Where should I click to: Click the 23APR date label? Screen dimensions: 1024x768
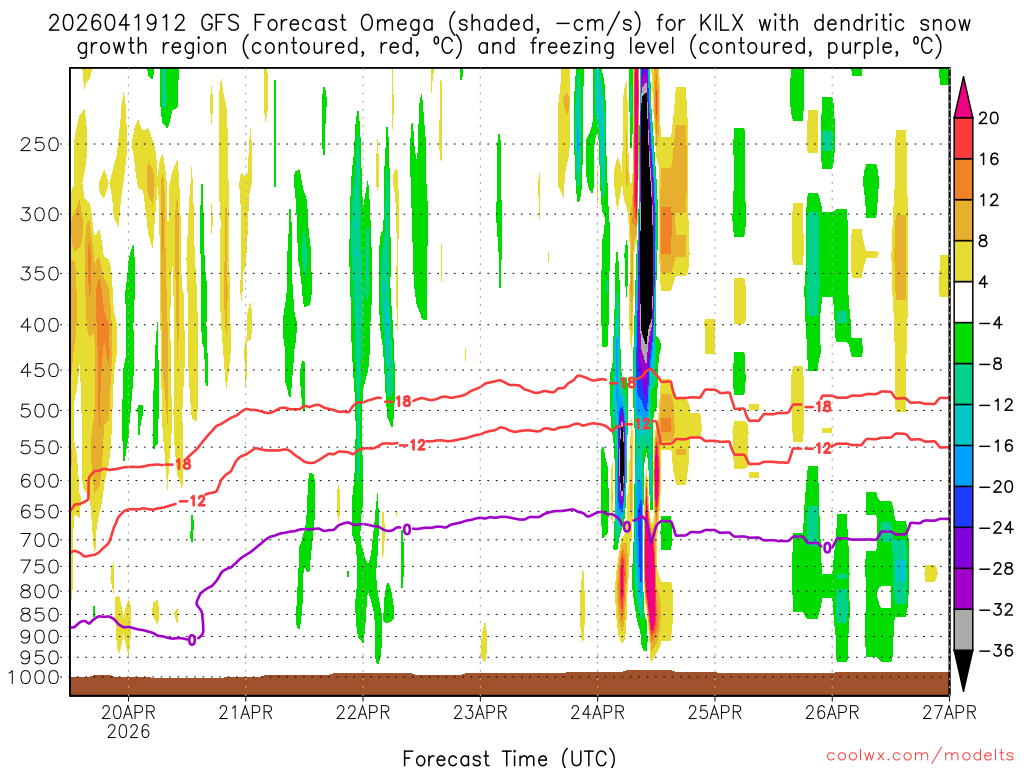pyautogui.click(x=480, y=712)
